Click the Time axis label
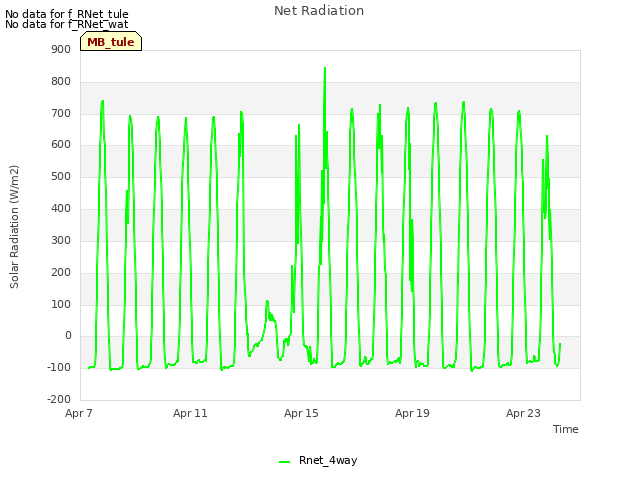Image resolution: width=640 pixels, height=480 pixels. click(566, 429)
